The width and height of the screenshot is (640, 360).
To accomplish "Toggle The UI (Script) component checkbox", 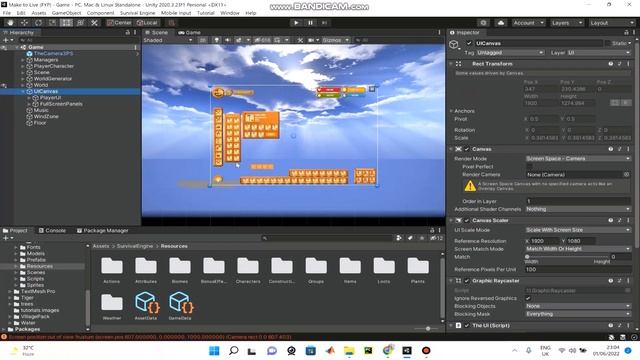I will [467, 326].
